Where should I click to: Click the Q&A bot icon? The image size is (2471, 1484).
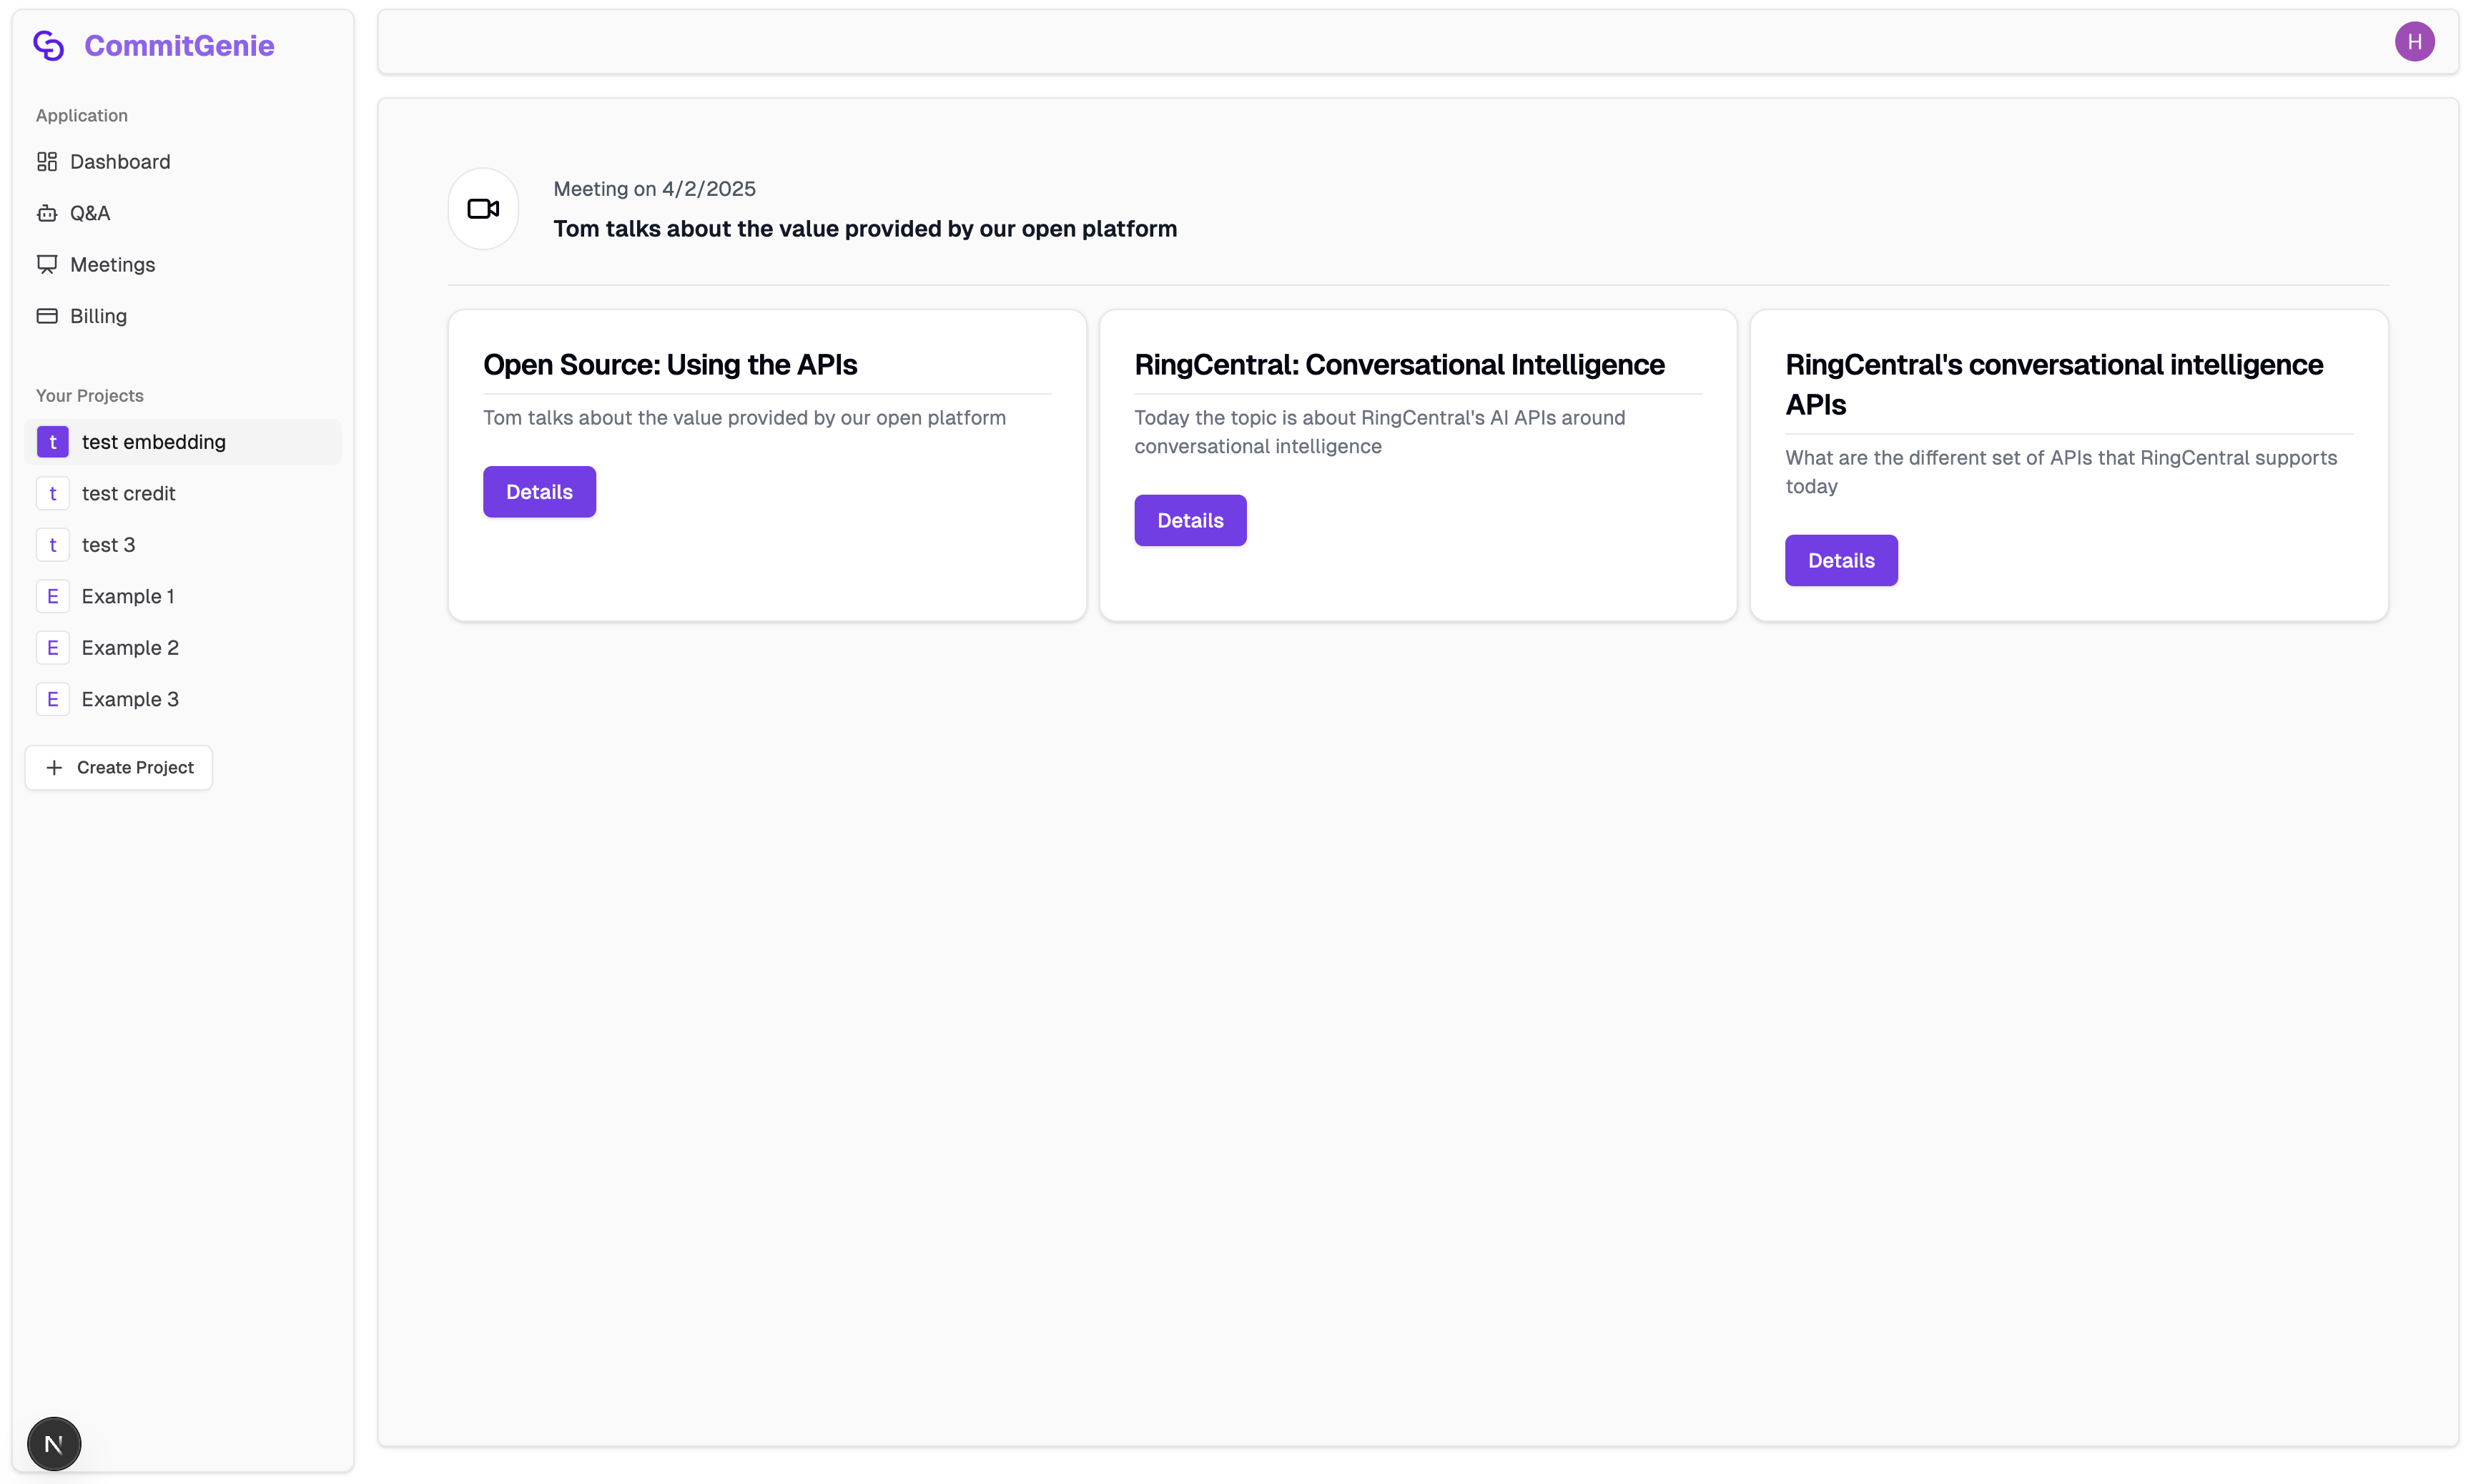(x=47, y=213)
